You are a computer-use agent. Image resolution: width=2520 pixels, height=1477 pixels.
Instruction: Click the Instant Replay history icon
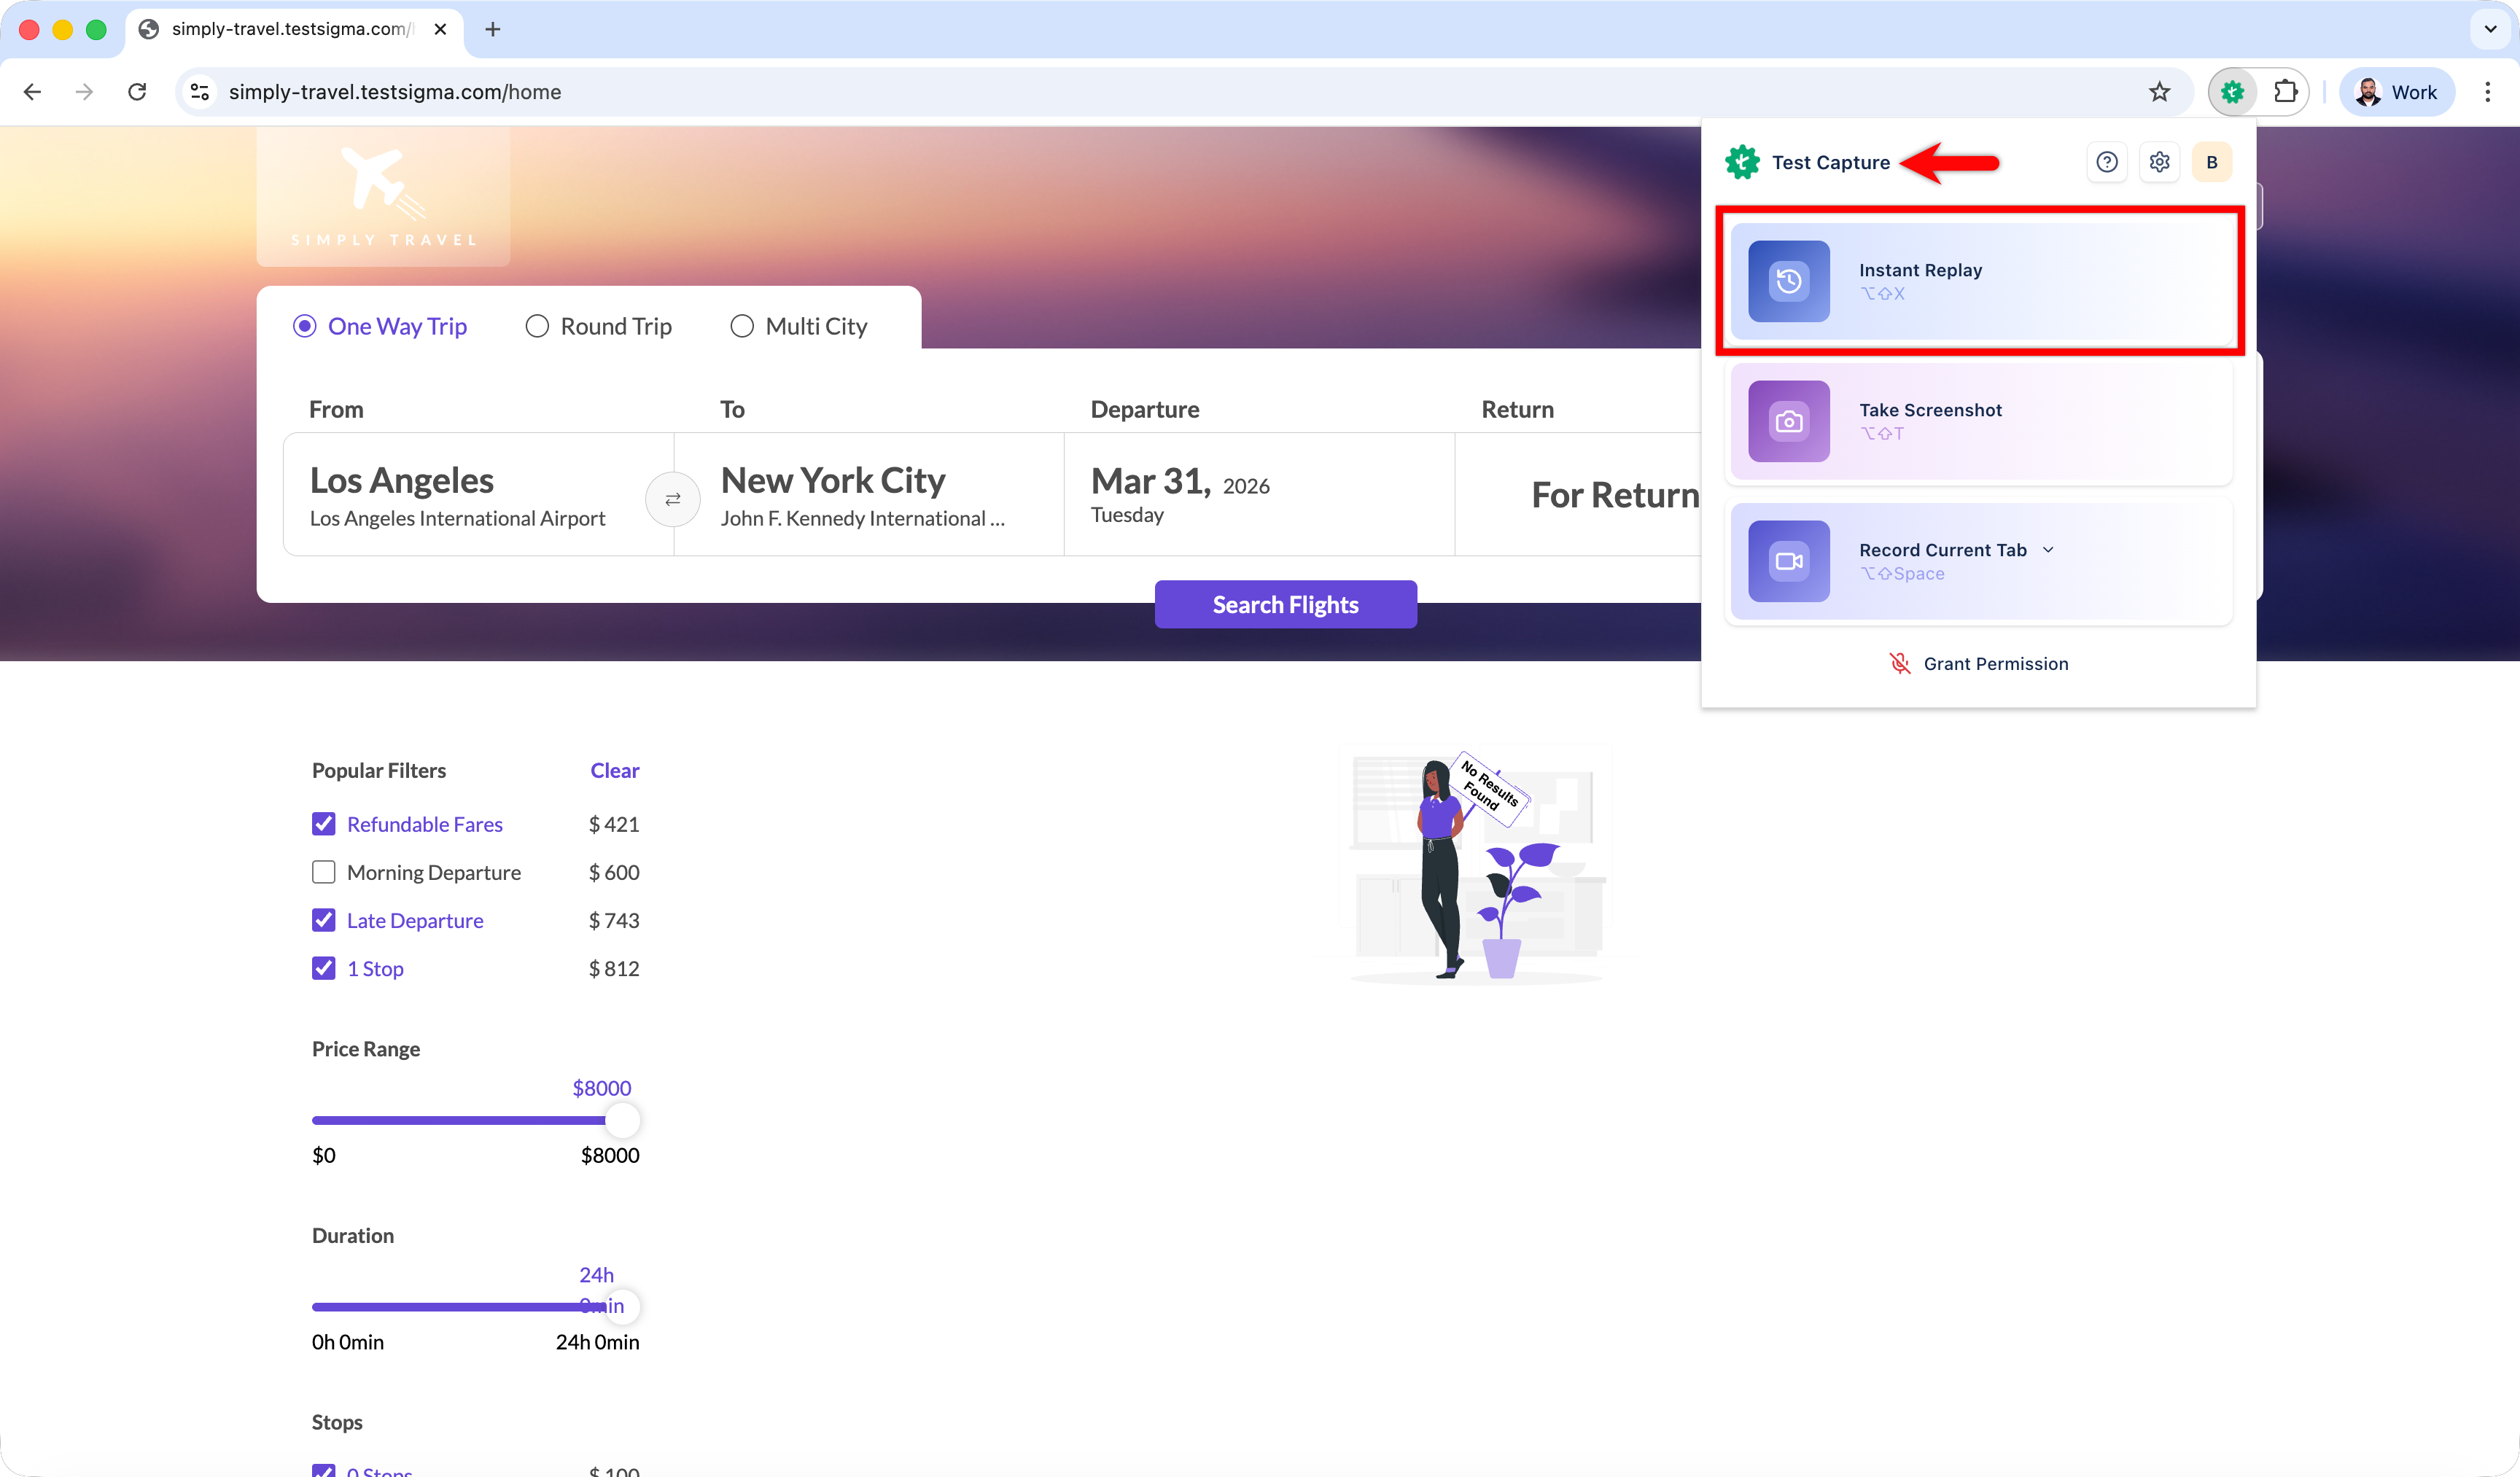pos(1788,281)
